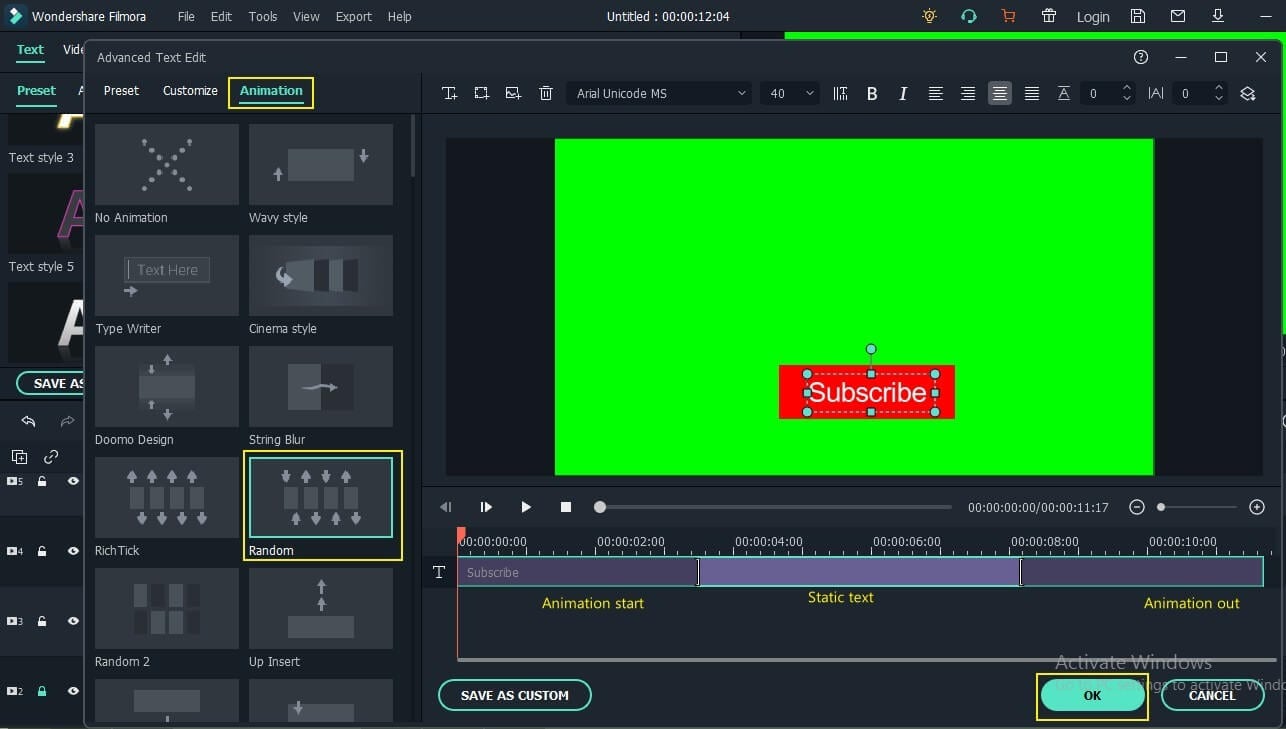Screen dimensions: 1286x729
Task: Zoom out the text timeline
Action: coord(1136,507)
